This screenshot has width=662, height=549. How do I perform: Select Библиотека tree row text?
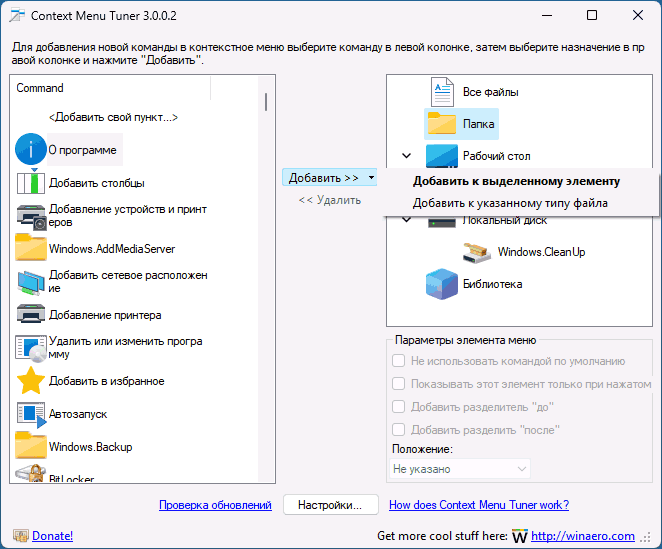tap(492, 284)
